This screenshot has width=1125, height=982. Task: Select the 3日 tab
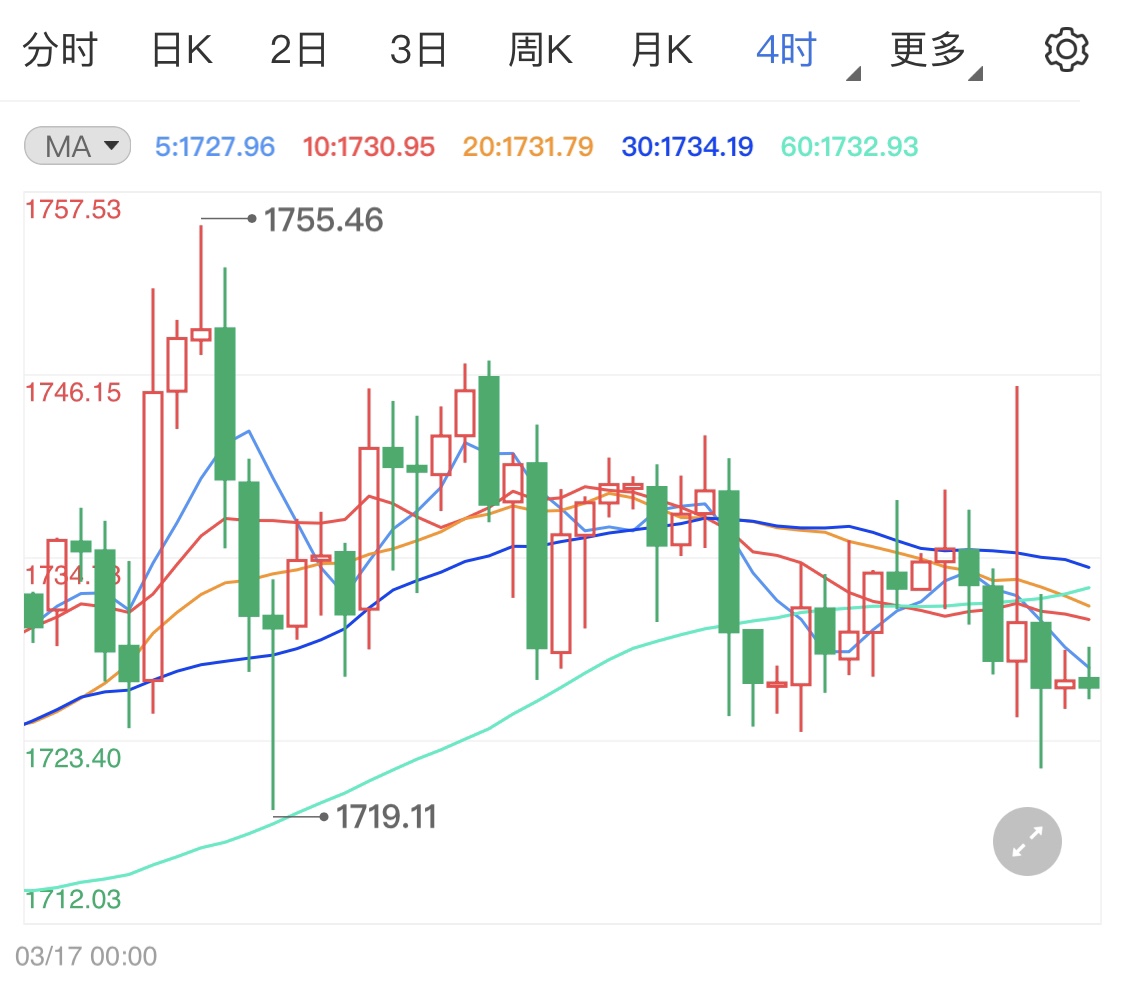point(418,50)
